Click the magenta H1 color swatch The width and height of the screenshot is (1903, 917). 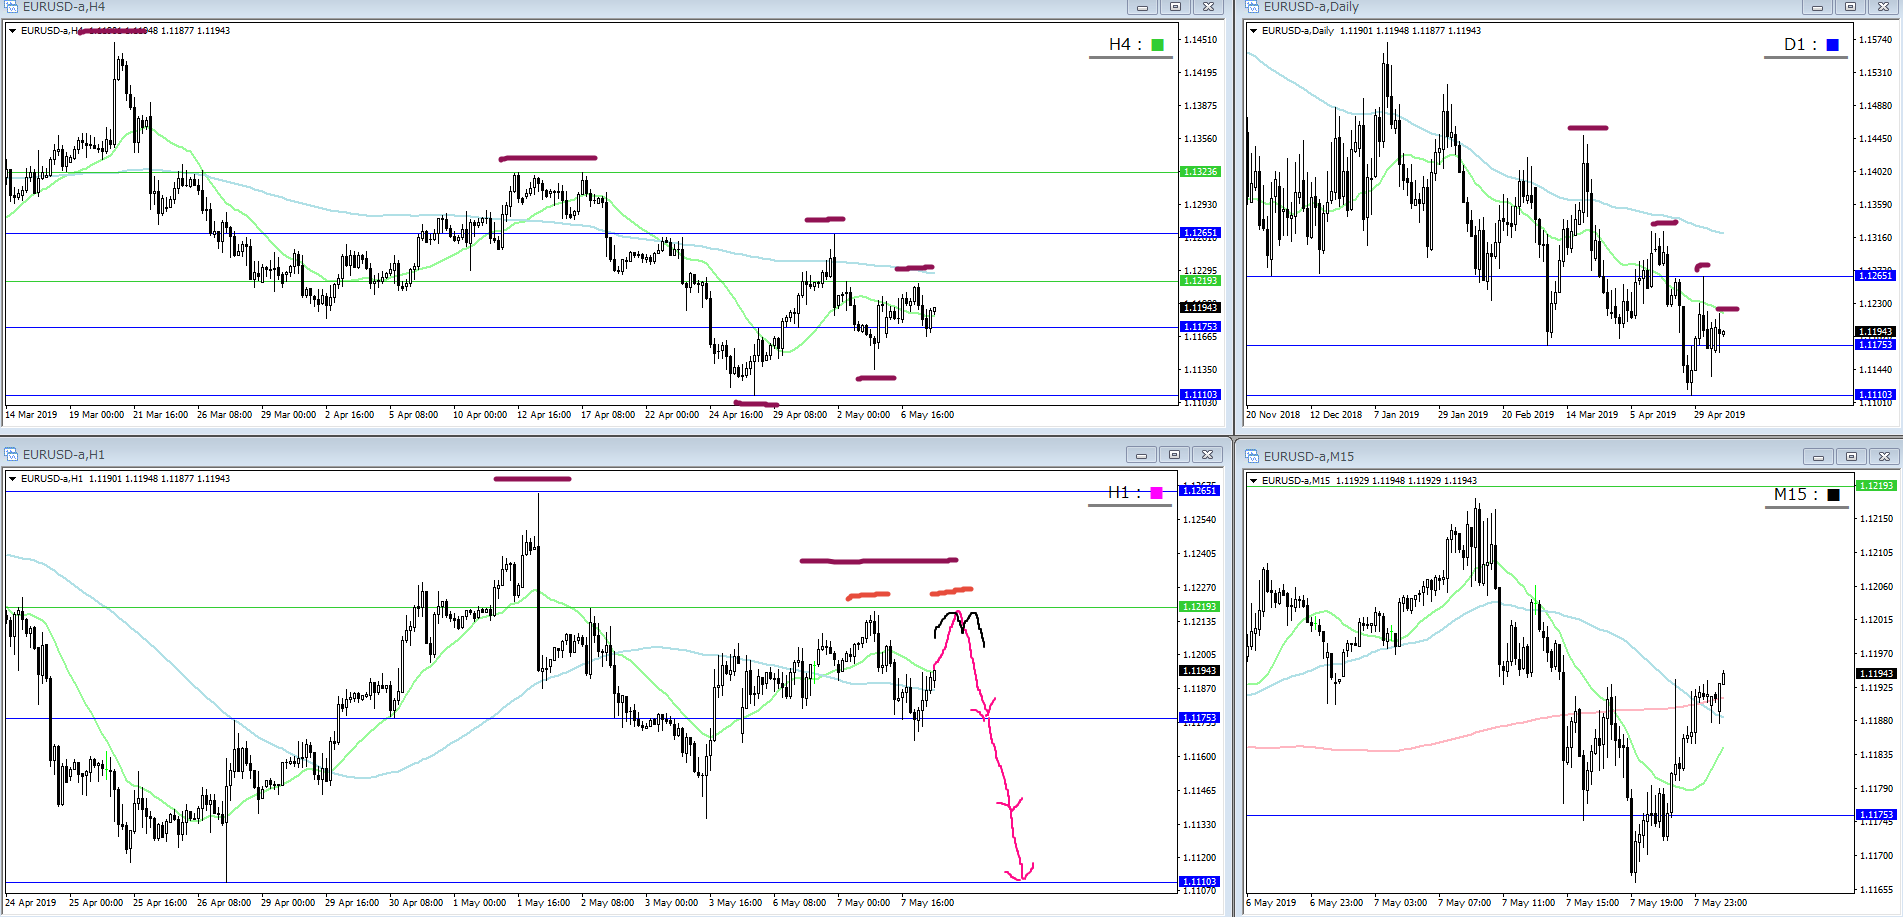tap(1157, 493)
